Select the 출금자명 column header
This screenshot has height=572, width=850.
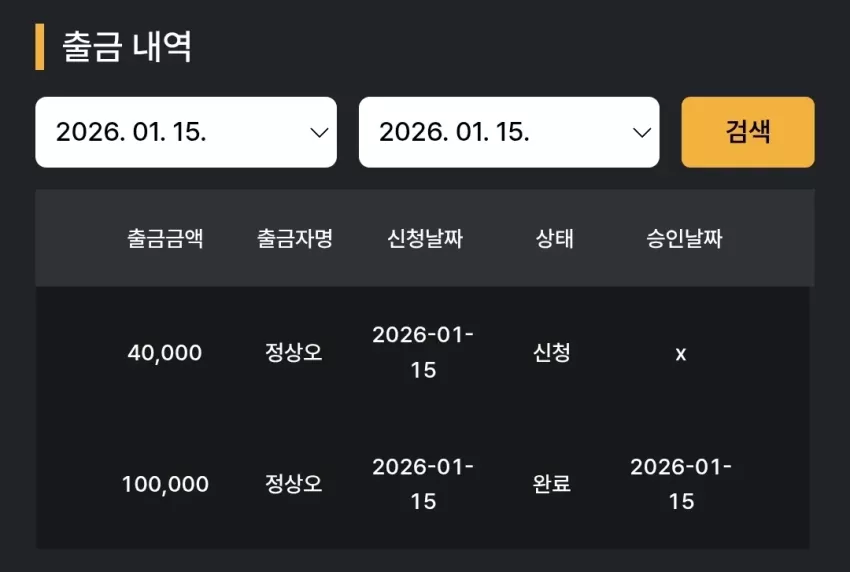coord(294,239)
